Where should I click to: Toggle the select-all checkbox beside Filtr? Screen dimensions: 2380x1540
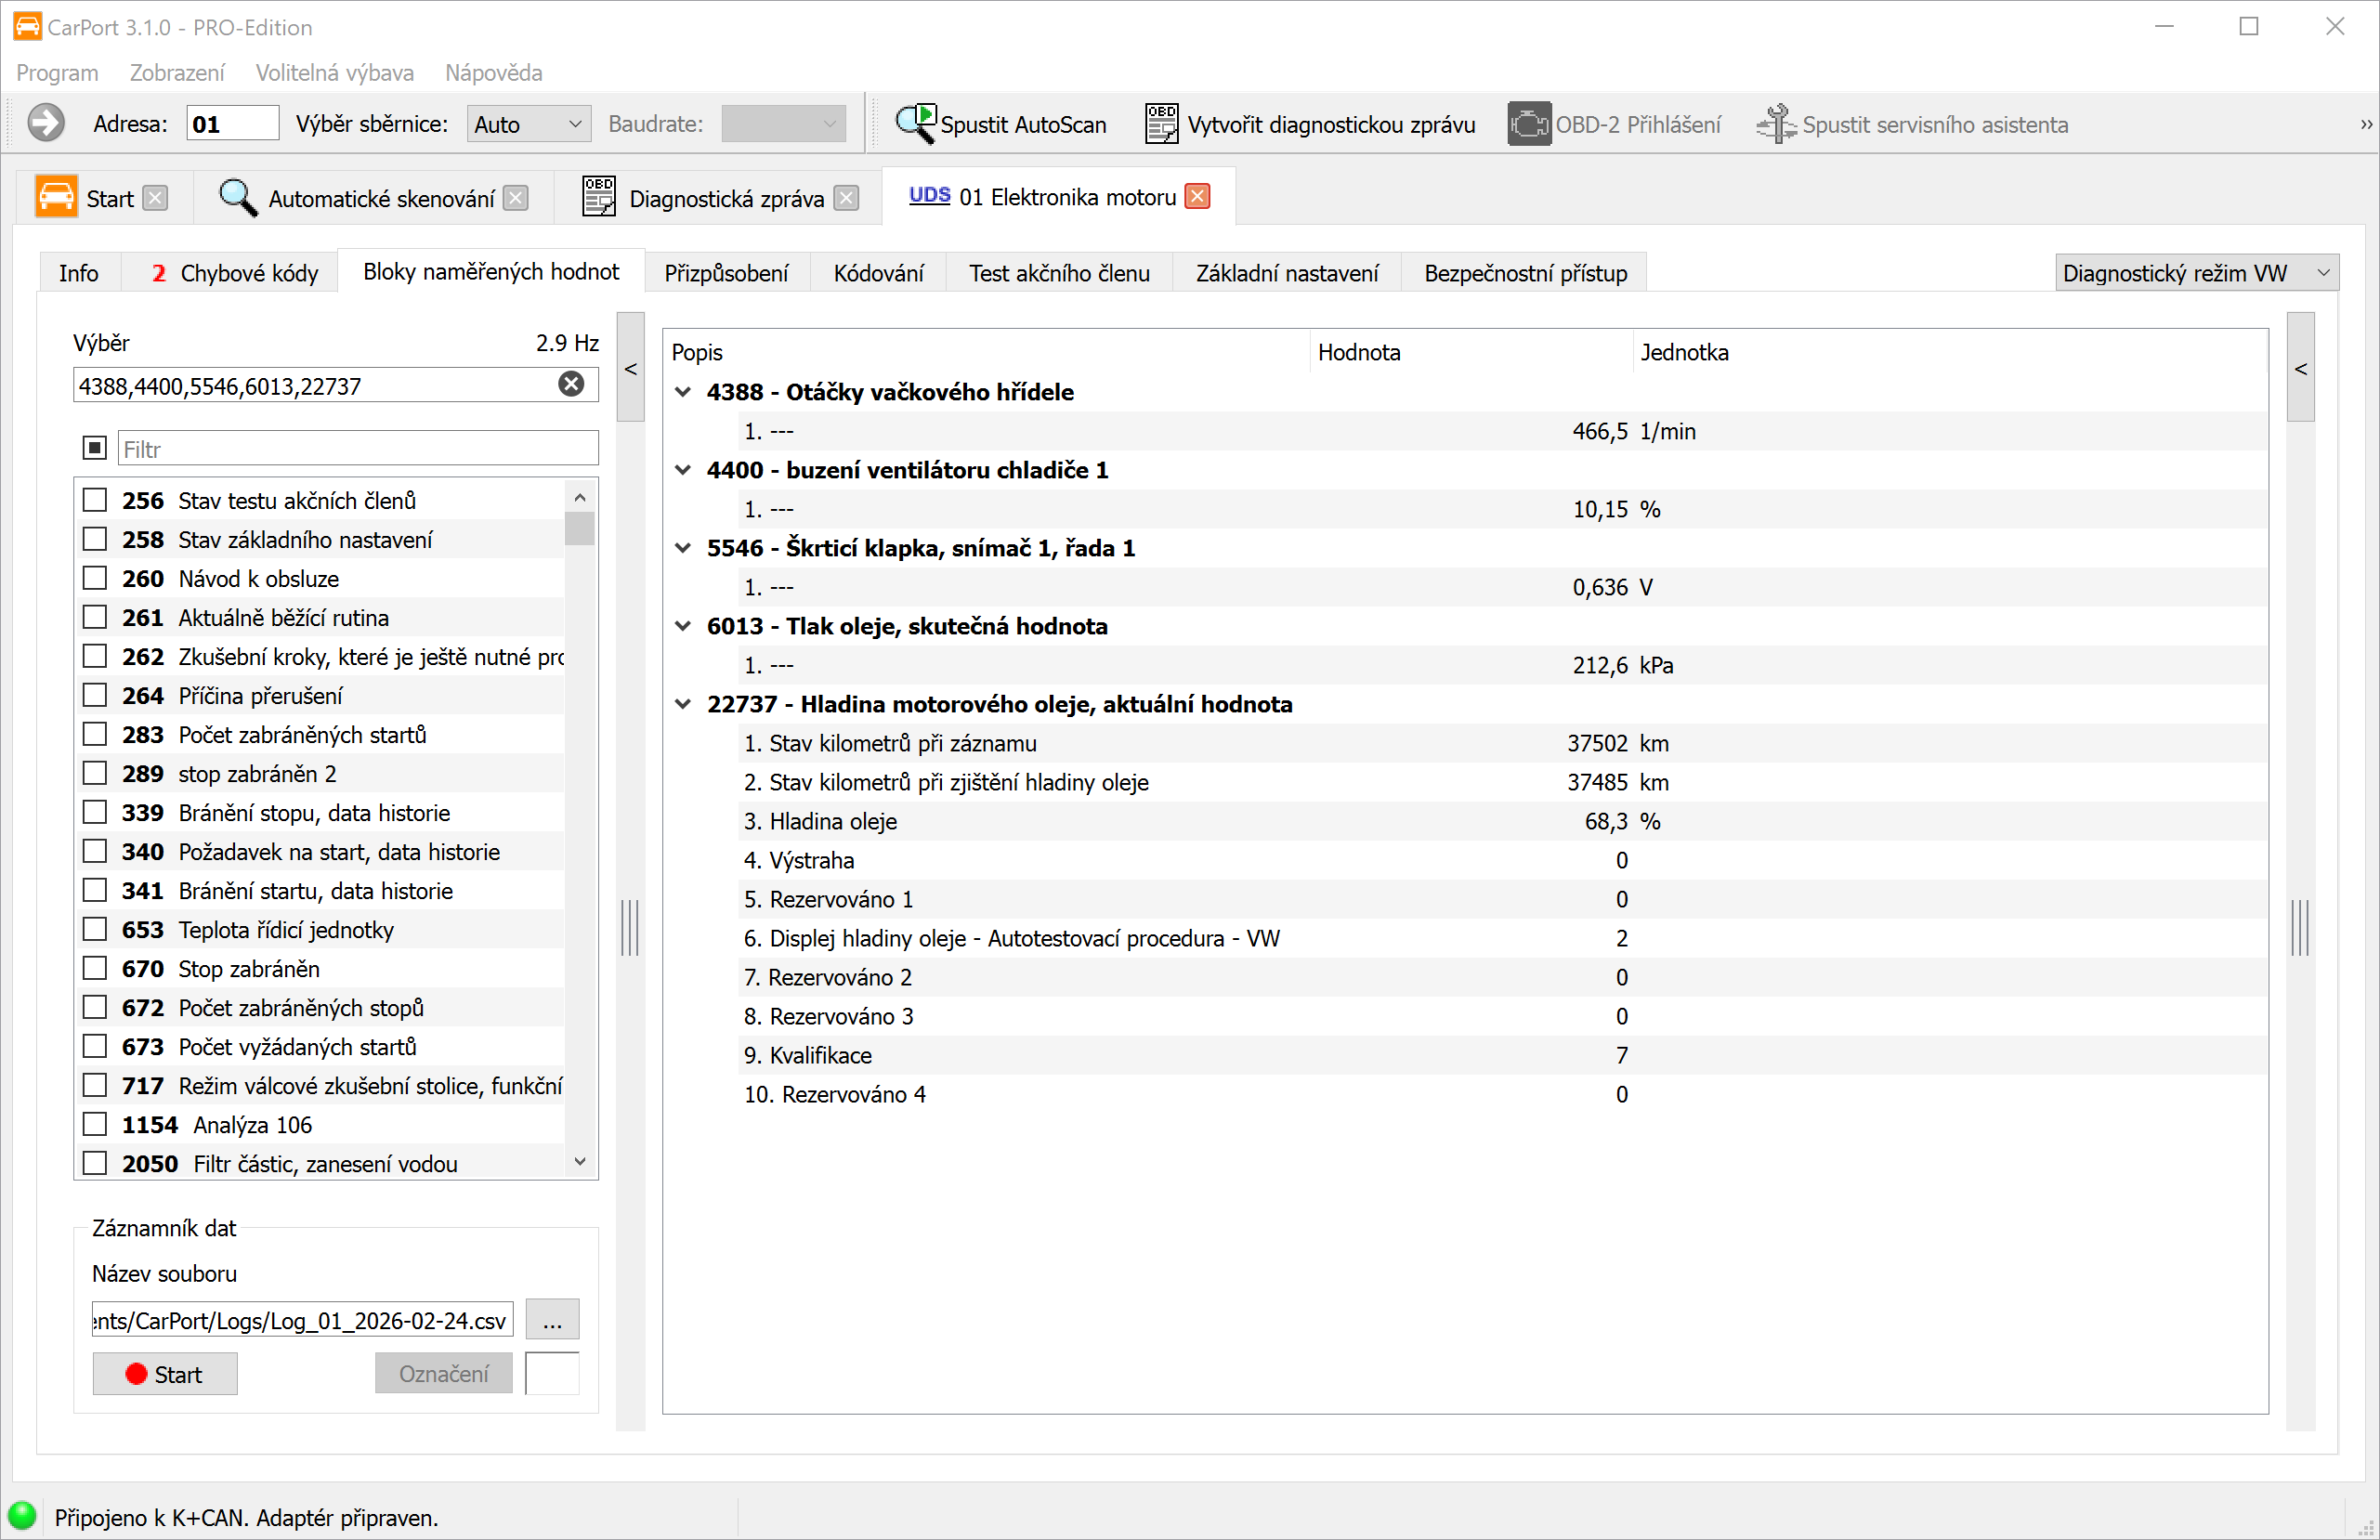(x=95, y=448)
